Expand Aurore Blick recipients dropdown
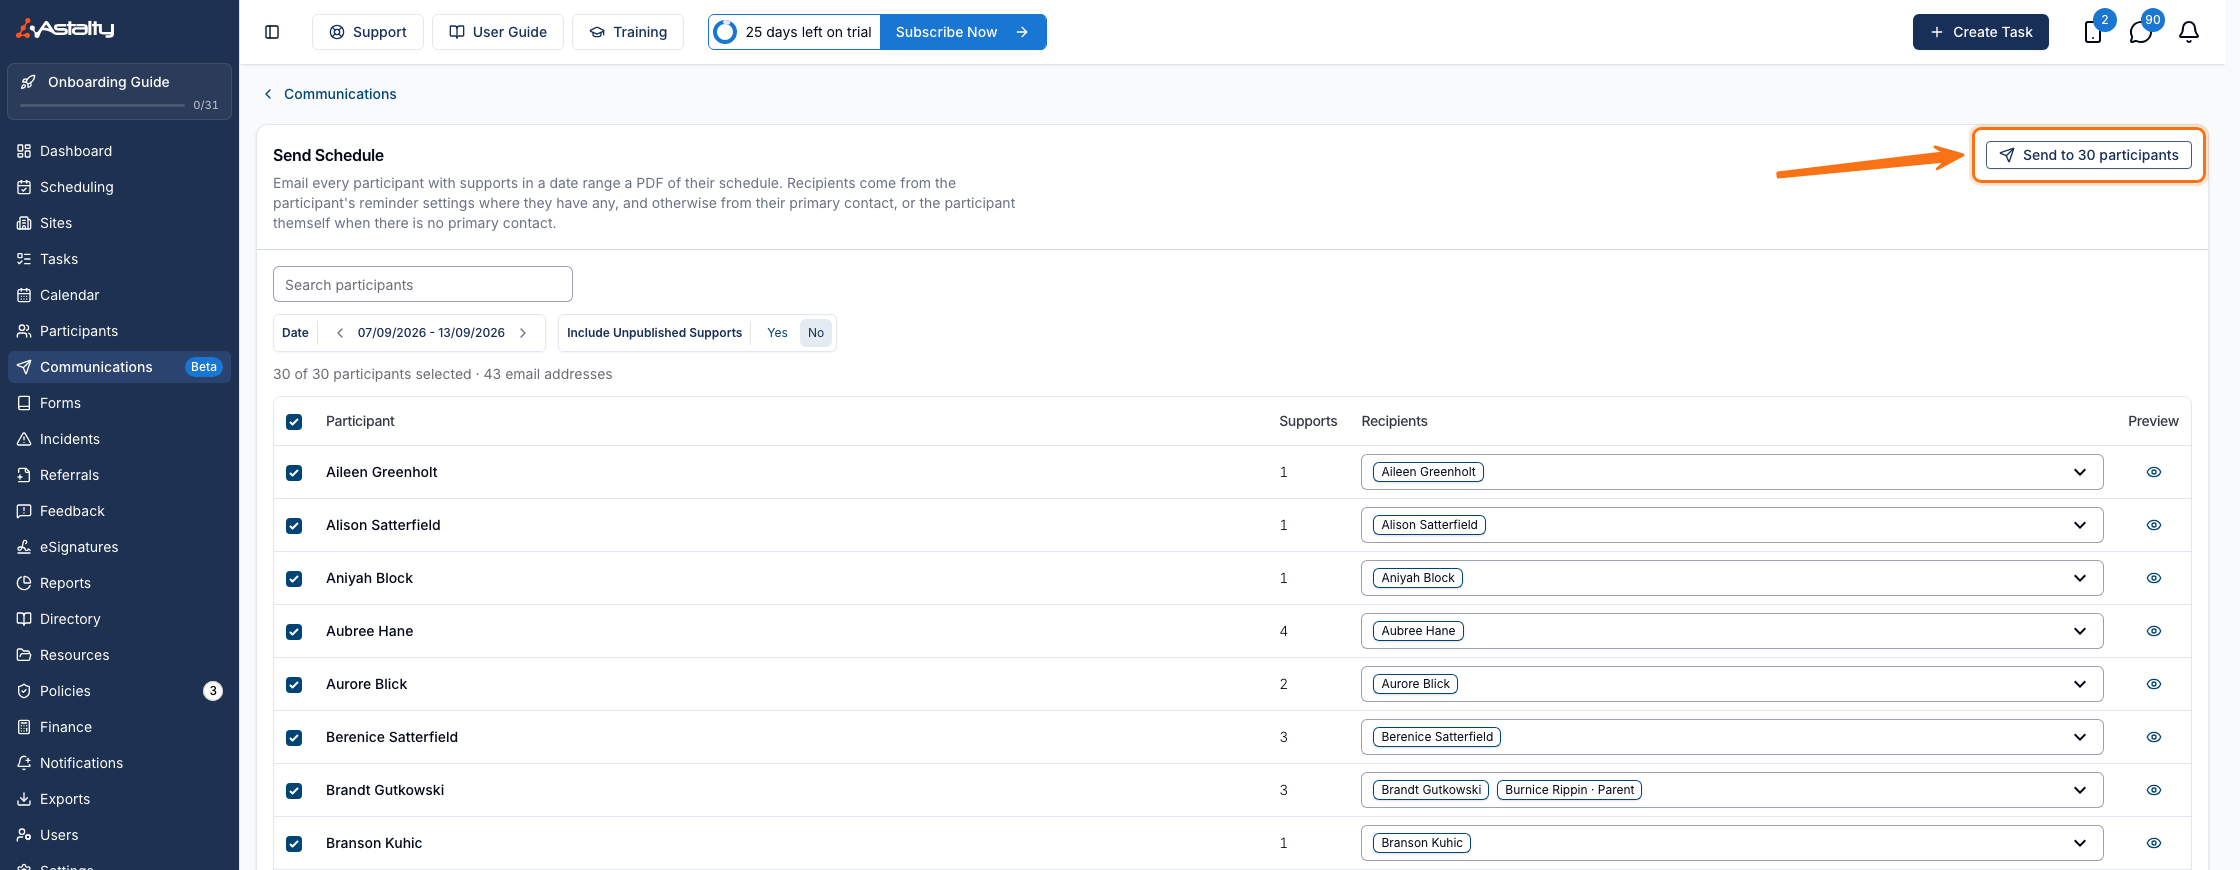Viewport: 2240px width, 870px height. click(x=2080, y=684)
